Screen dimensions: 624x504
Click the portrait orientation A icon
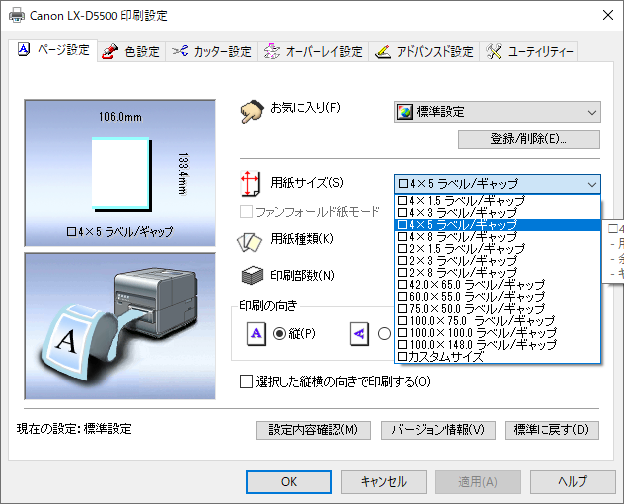click(256, 334)
